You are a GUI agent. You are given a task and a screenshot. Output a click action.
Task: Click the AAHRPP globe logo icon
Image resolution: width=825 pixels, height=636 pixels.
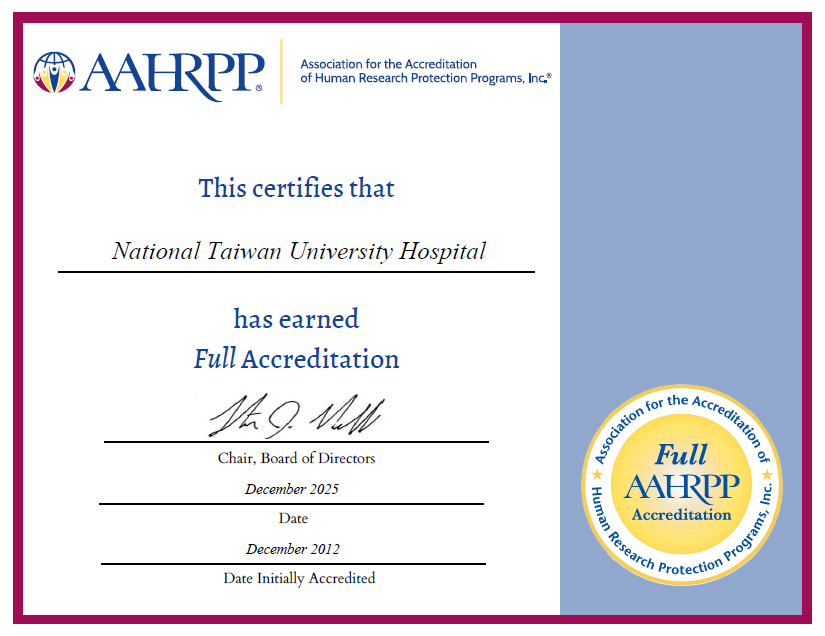click(x=55, y=72)
